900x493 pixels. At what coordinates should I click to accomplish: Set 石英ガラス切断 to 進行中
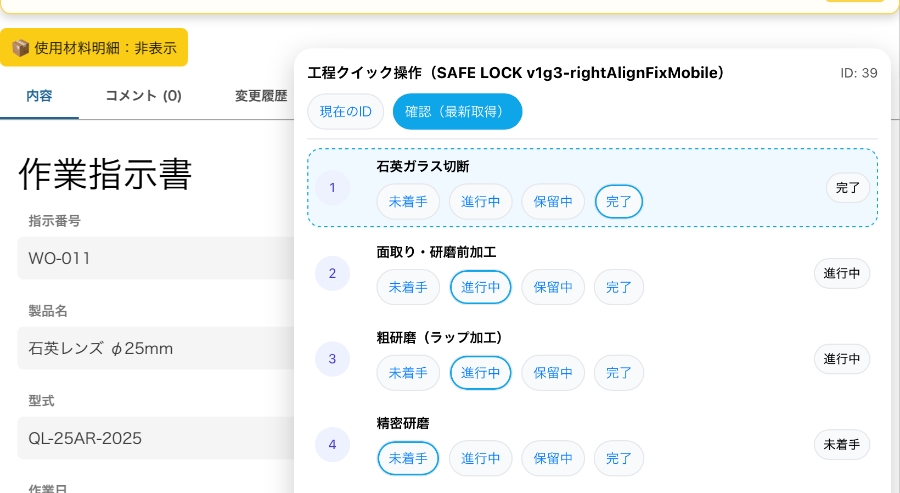(480, 202)
